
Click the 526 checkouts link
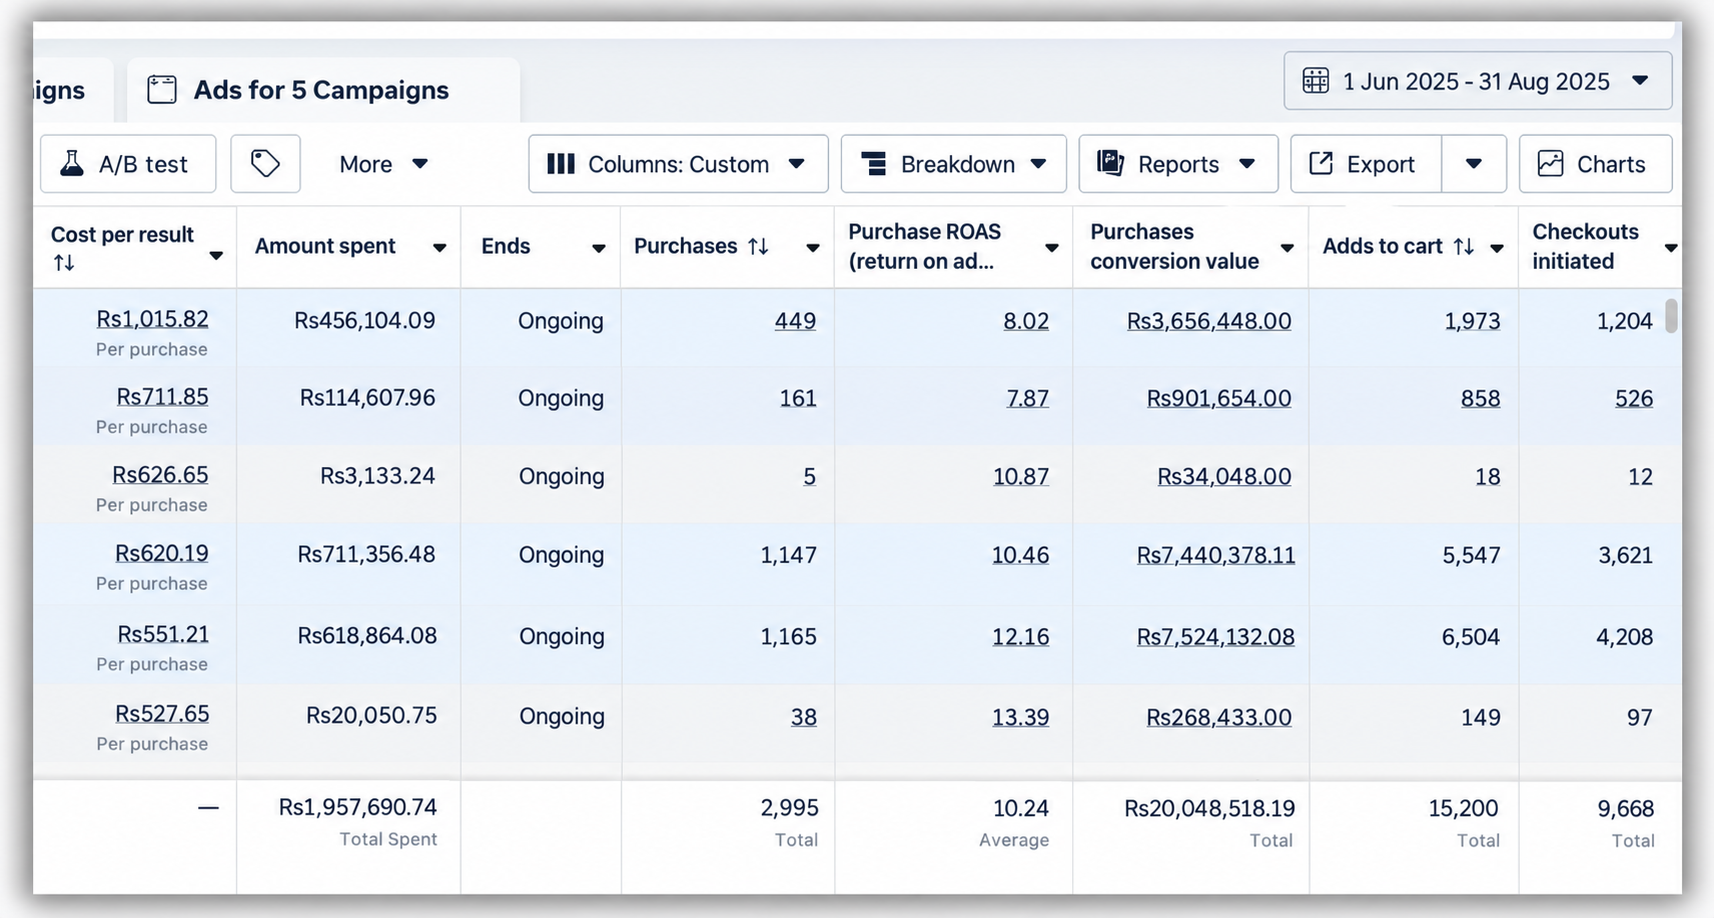(1634, 399)
